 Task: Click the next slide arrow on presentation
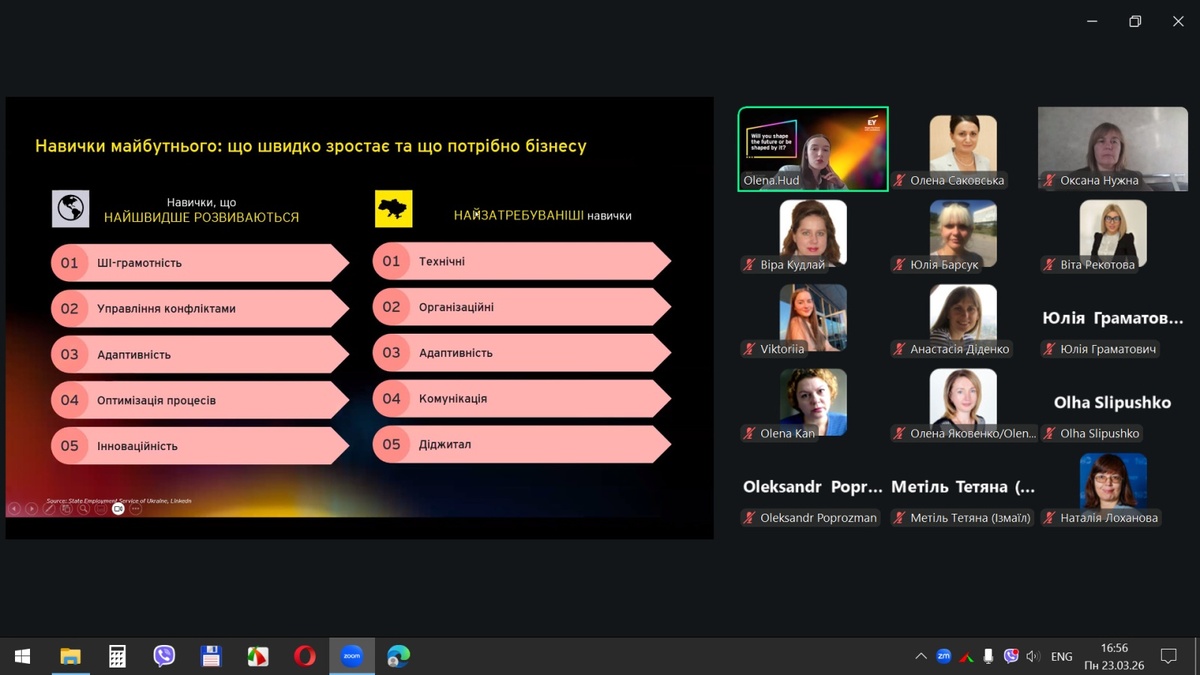coord(31,509)
